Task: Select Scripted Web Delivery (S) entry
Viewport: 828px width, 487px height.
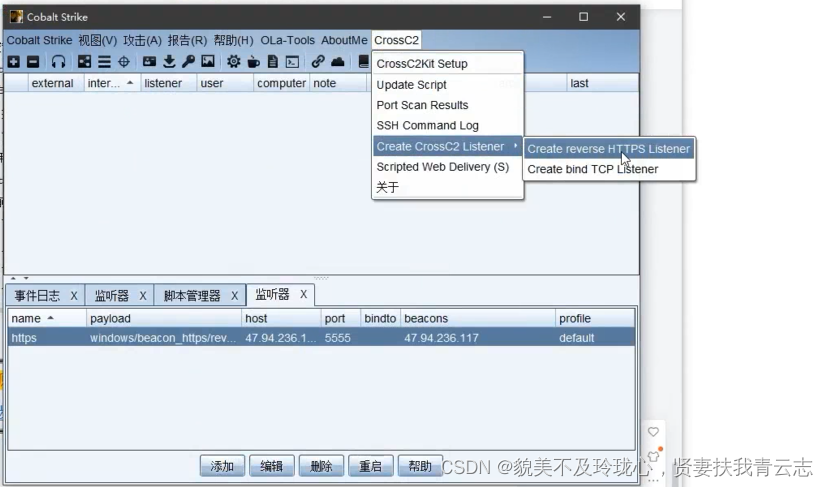Action: tap(447, 167)
